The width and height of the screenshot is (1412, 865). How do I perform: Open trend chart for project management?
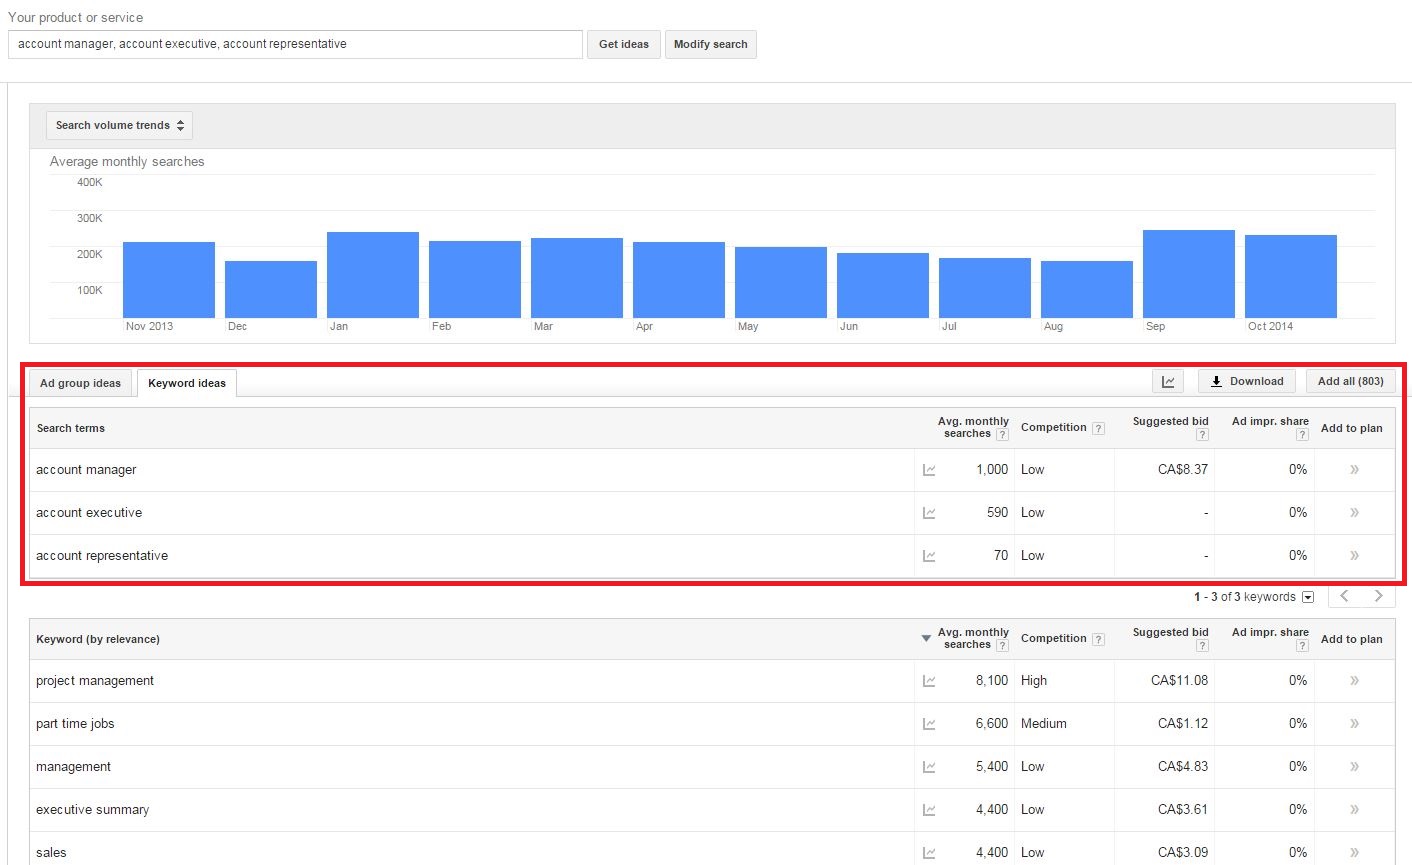[x=929, y=681]
